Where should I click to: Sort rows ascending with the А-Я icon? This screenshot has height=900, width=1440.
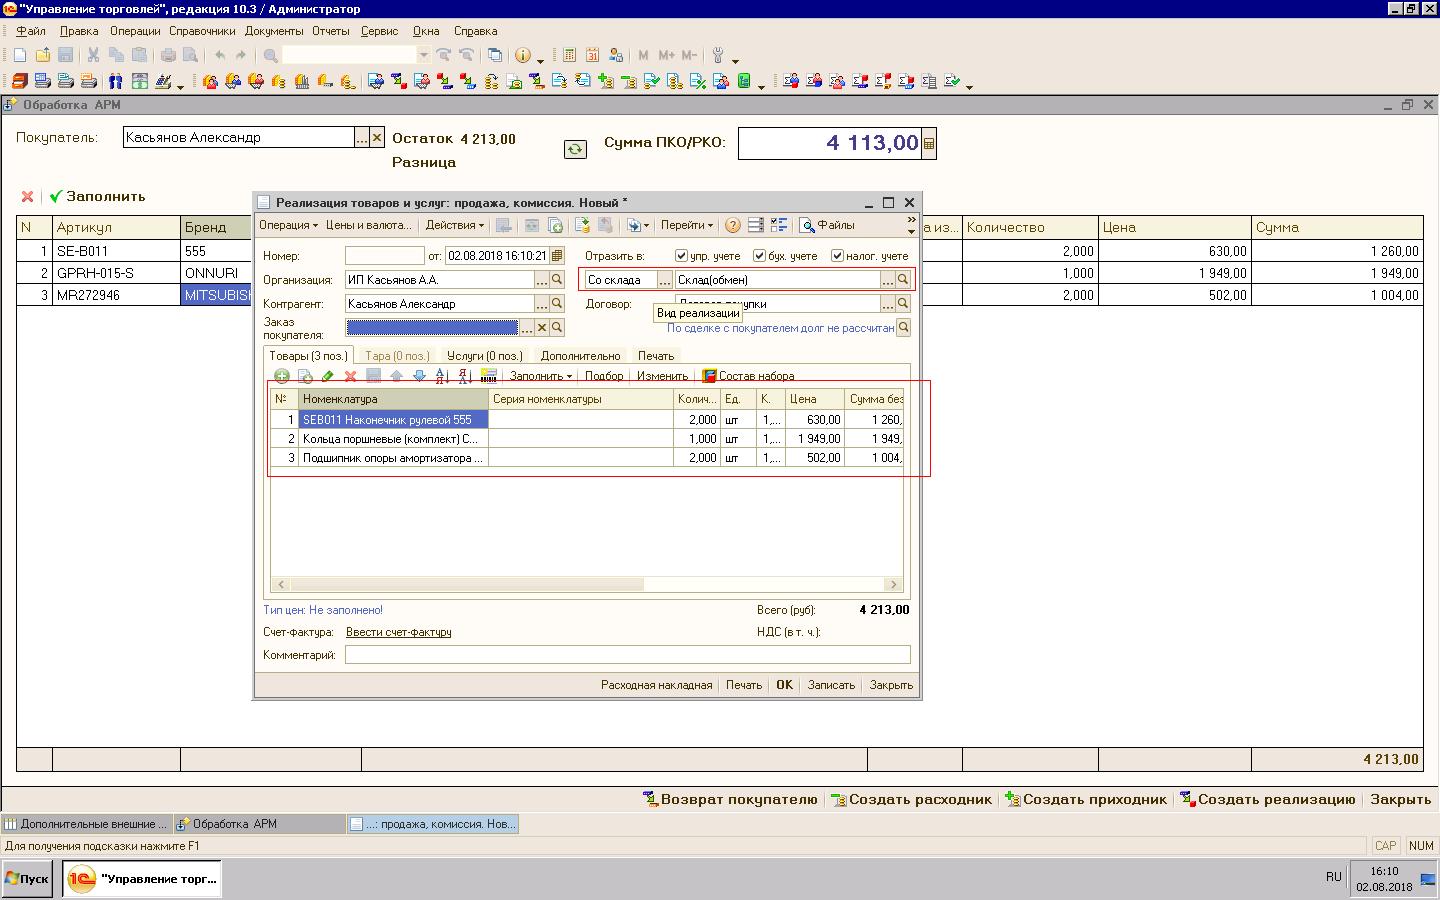tap(441, 376)
